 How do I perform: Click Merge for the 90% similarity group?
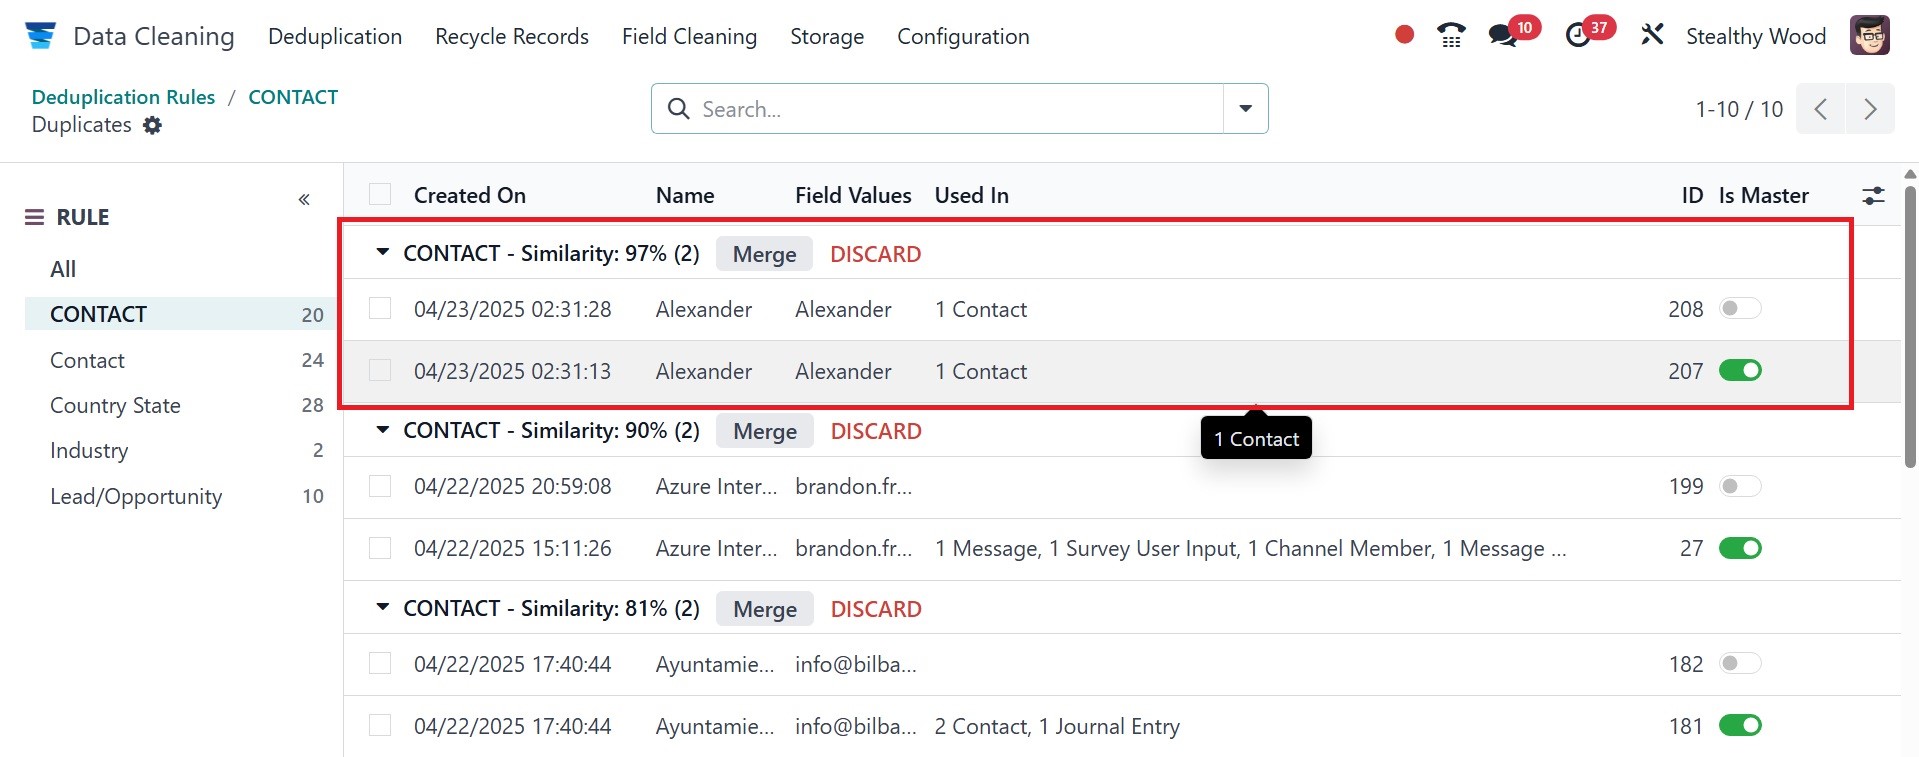[x=765, y=431]
